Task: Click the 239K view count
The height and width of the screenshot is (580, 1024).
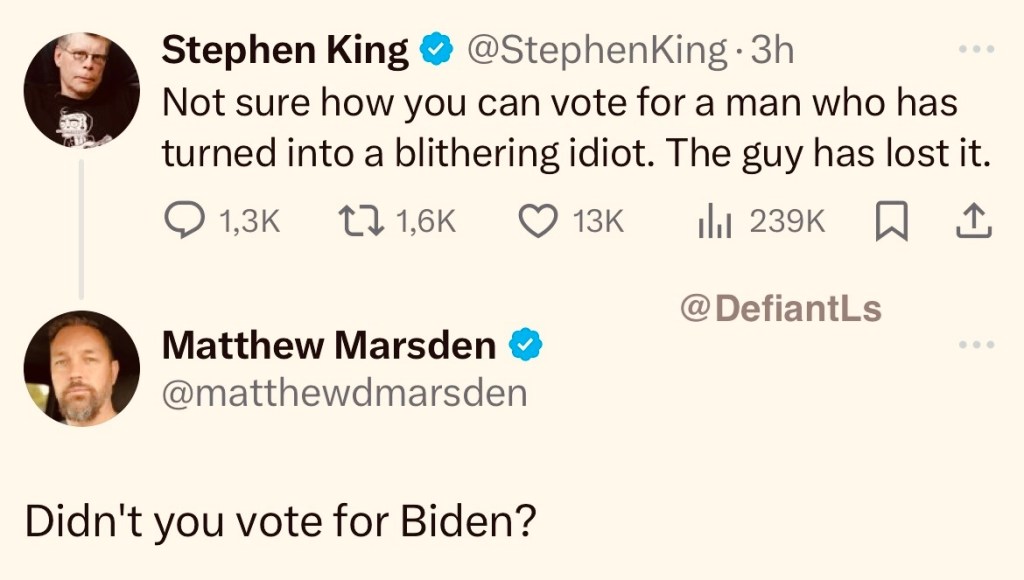Action: [x=787, y=222]
